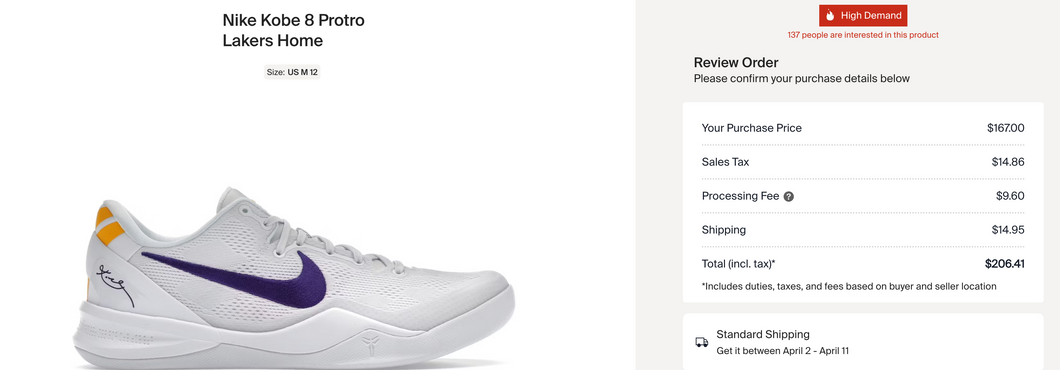Select the Standard Shipping option

[863, 342]
